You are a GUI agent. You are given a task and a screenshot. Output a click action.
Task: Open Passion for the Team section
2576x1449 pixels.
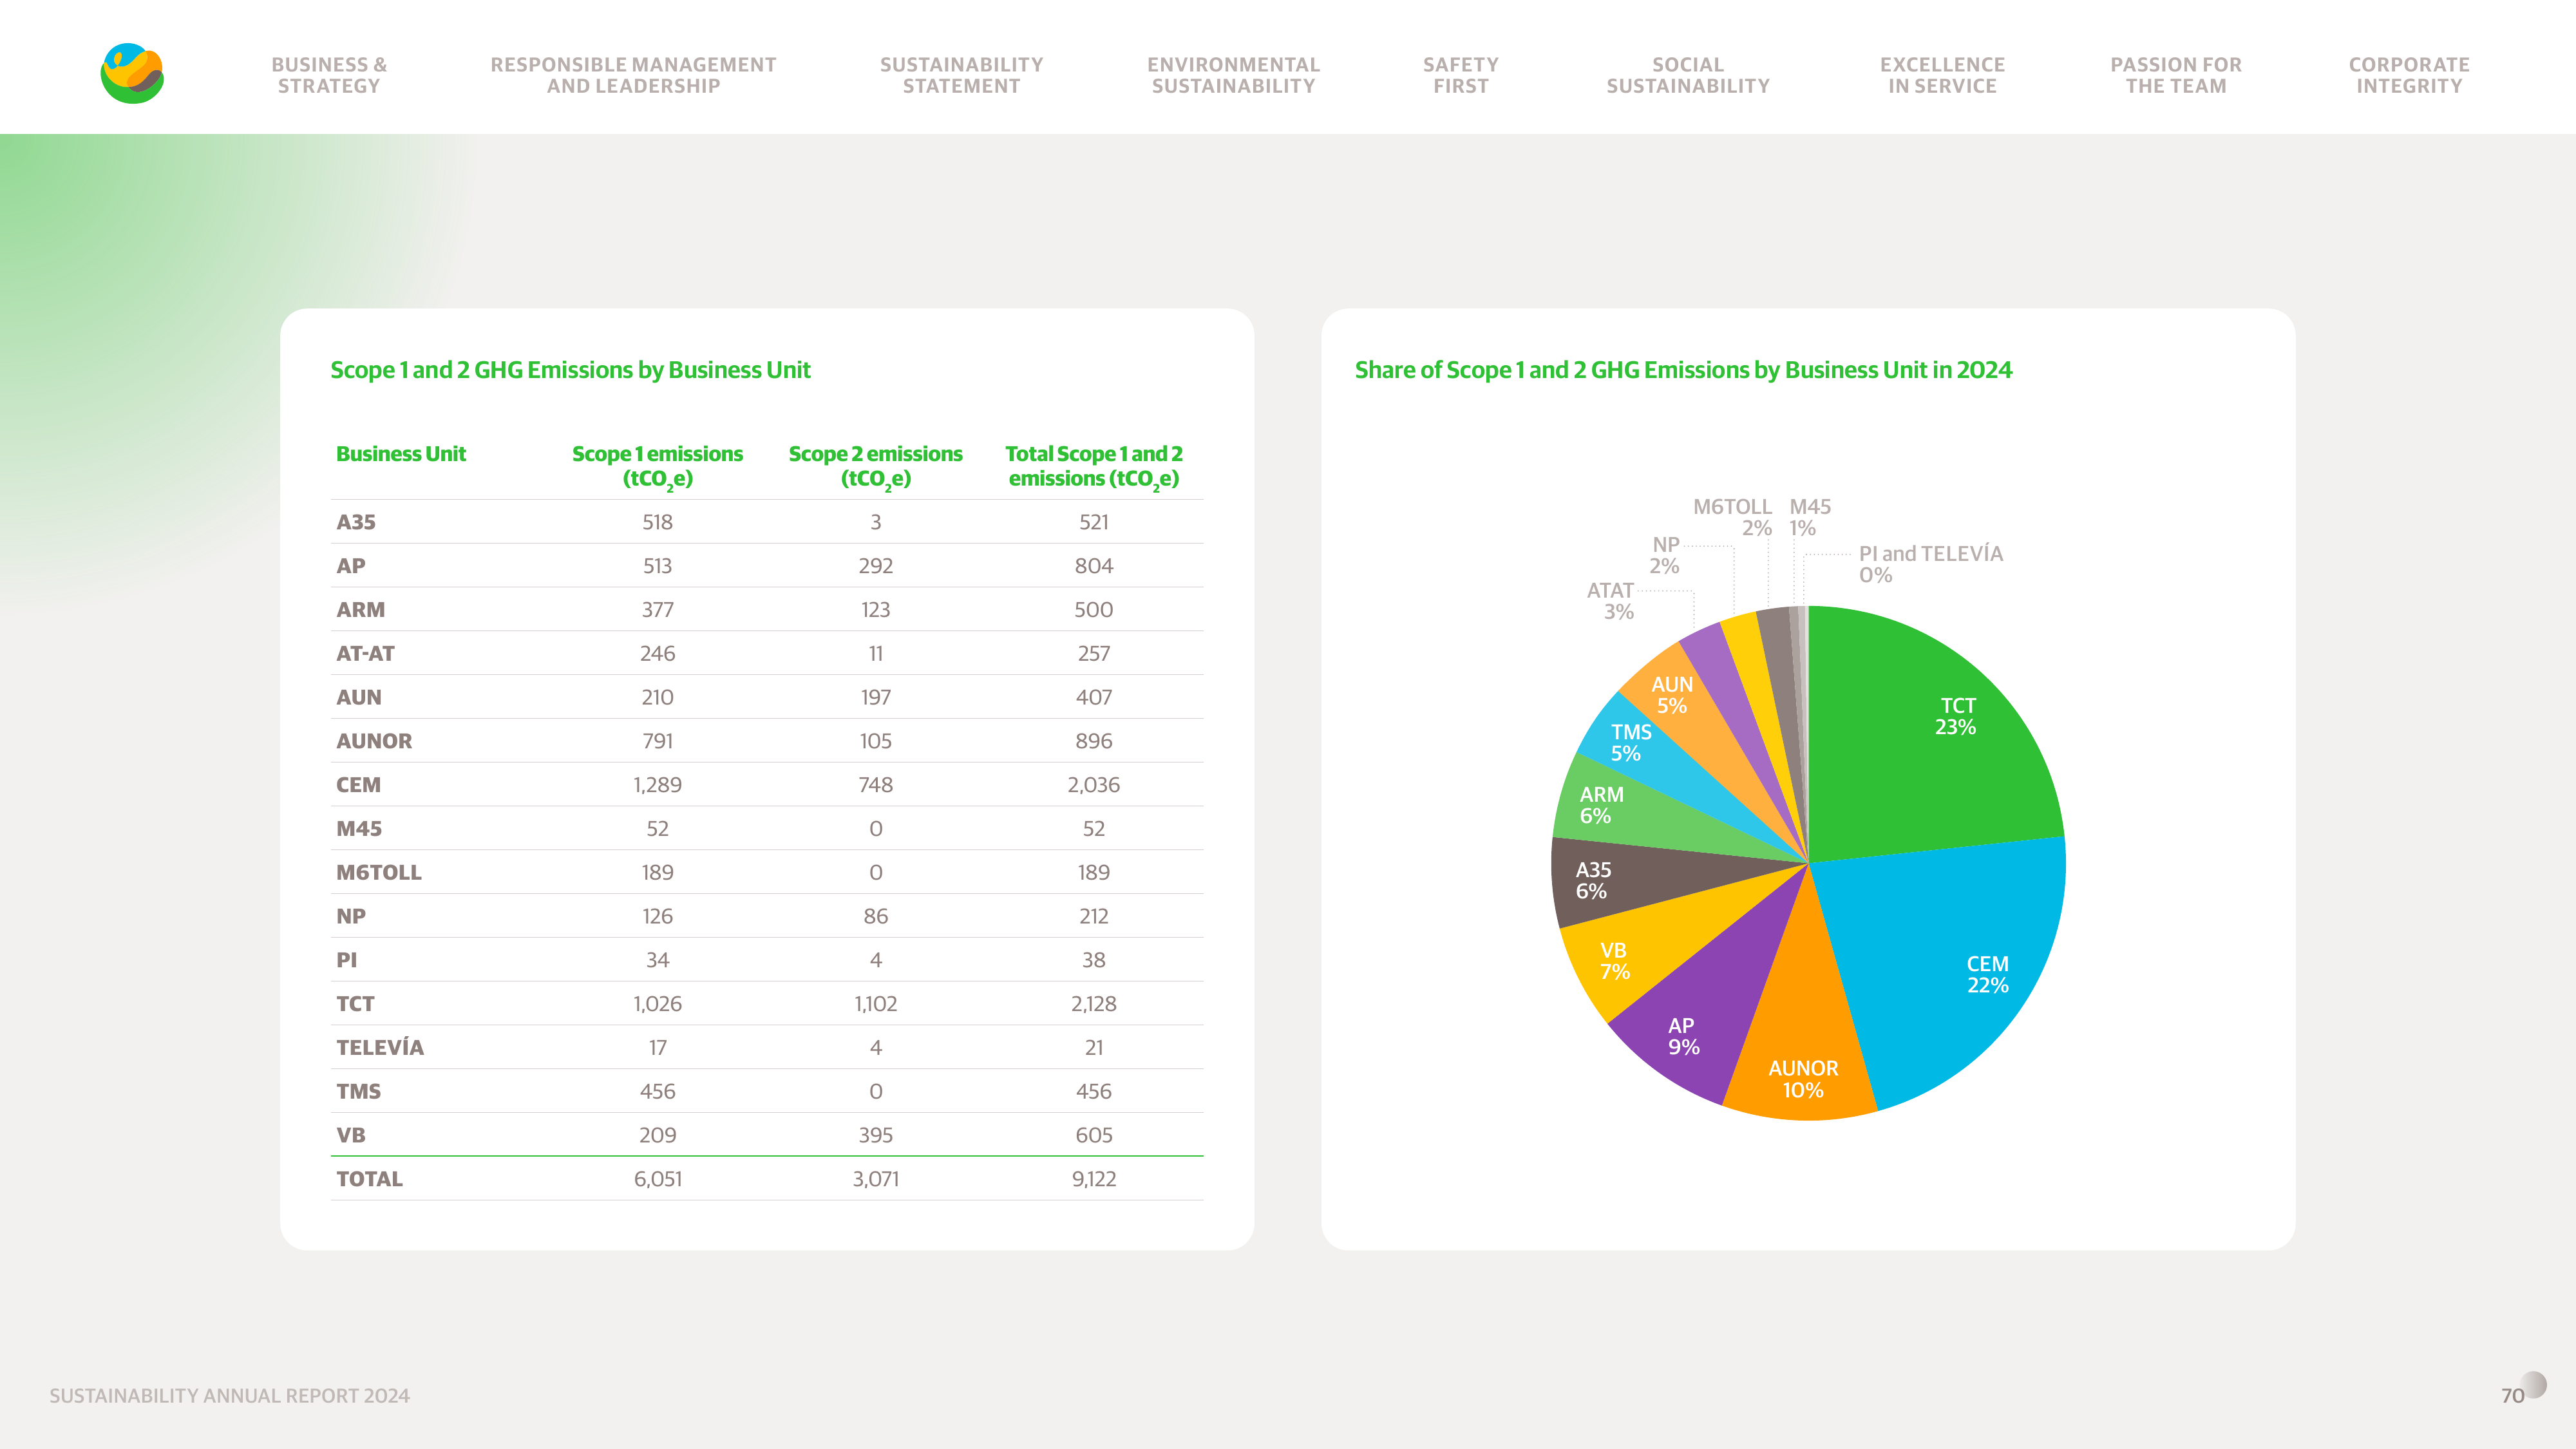(x=2176, y=75)
